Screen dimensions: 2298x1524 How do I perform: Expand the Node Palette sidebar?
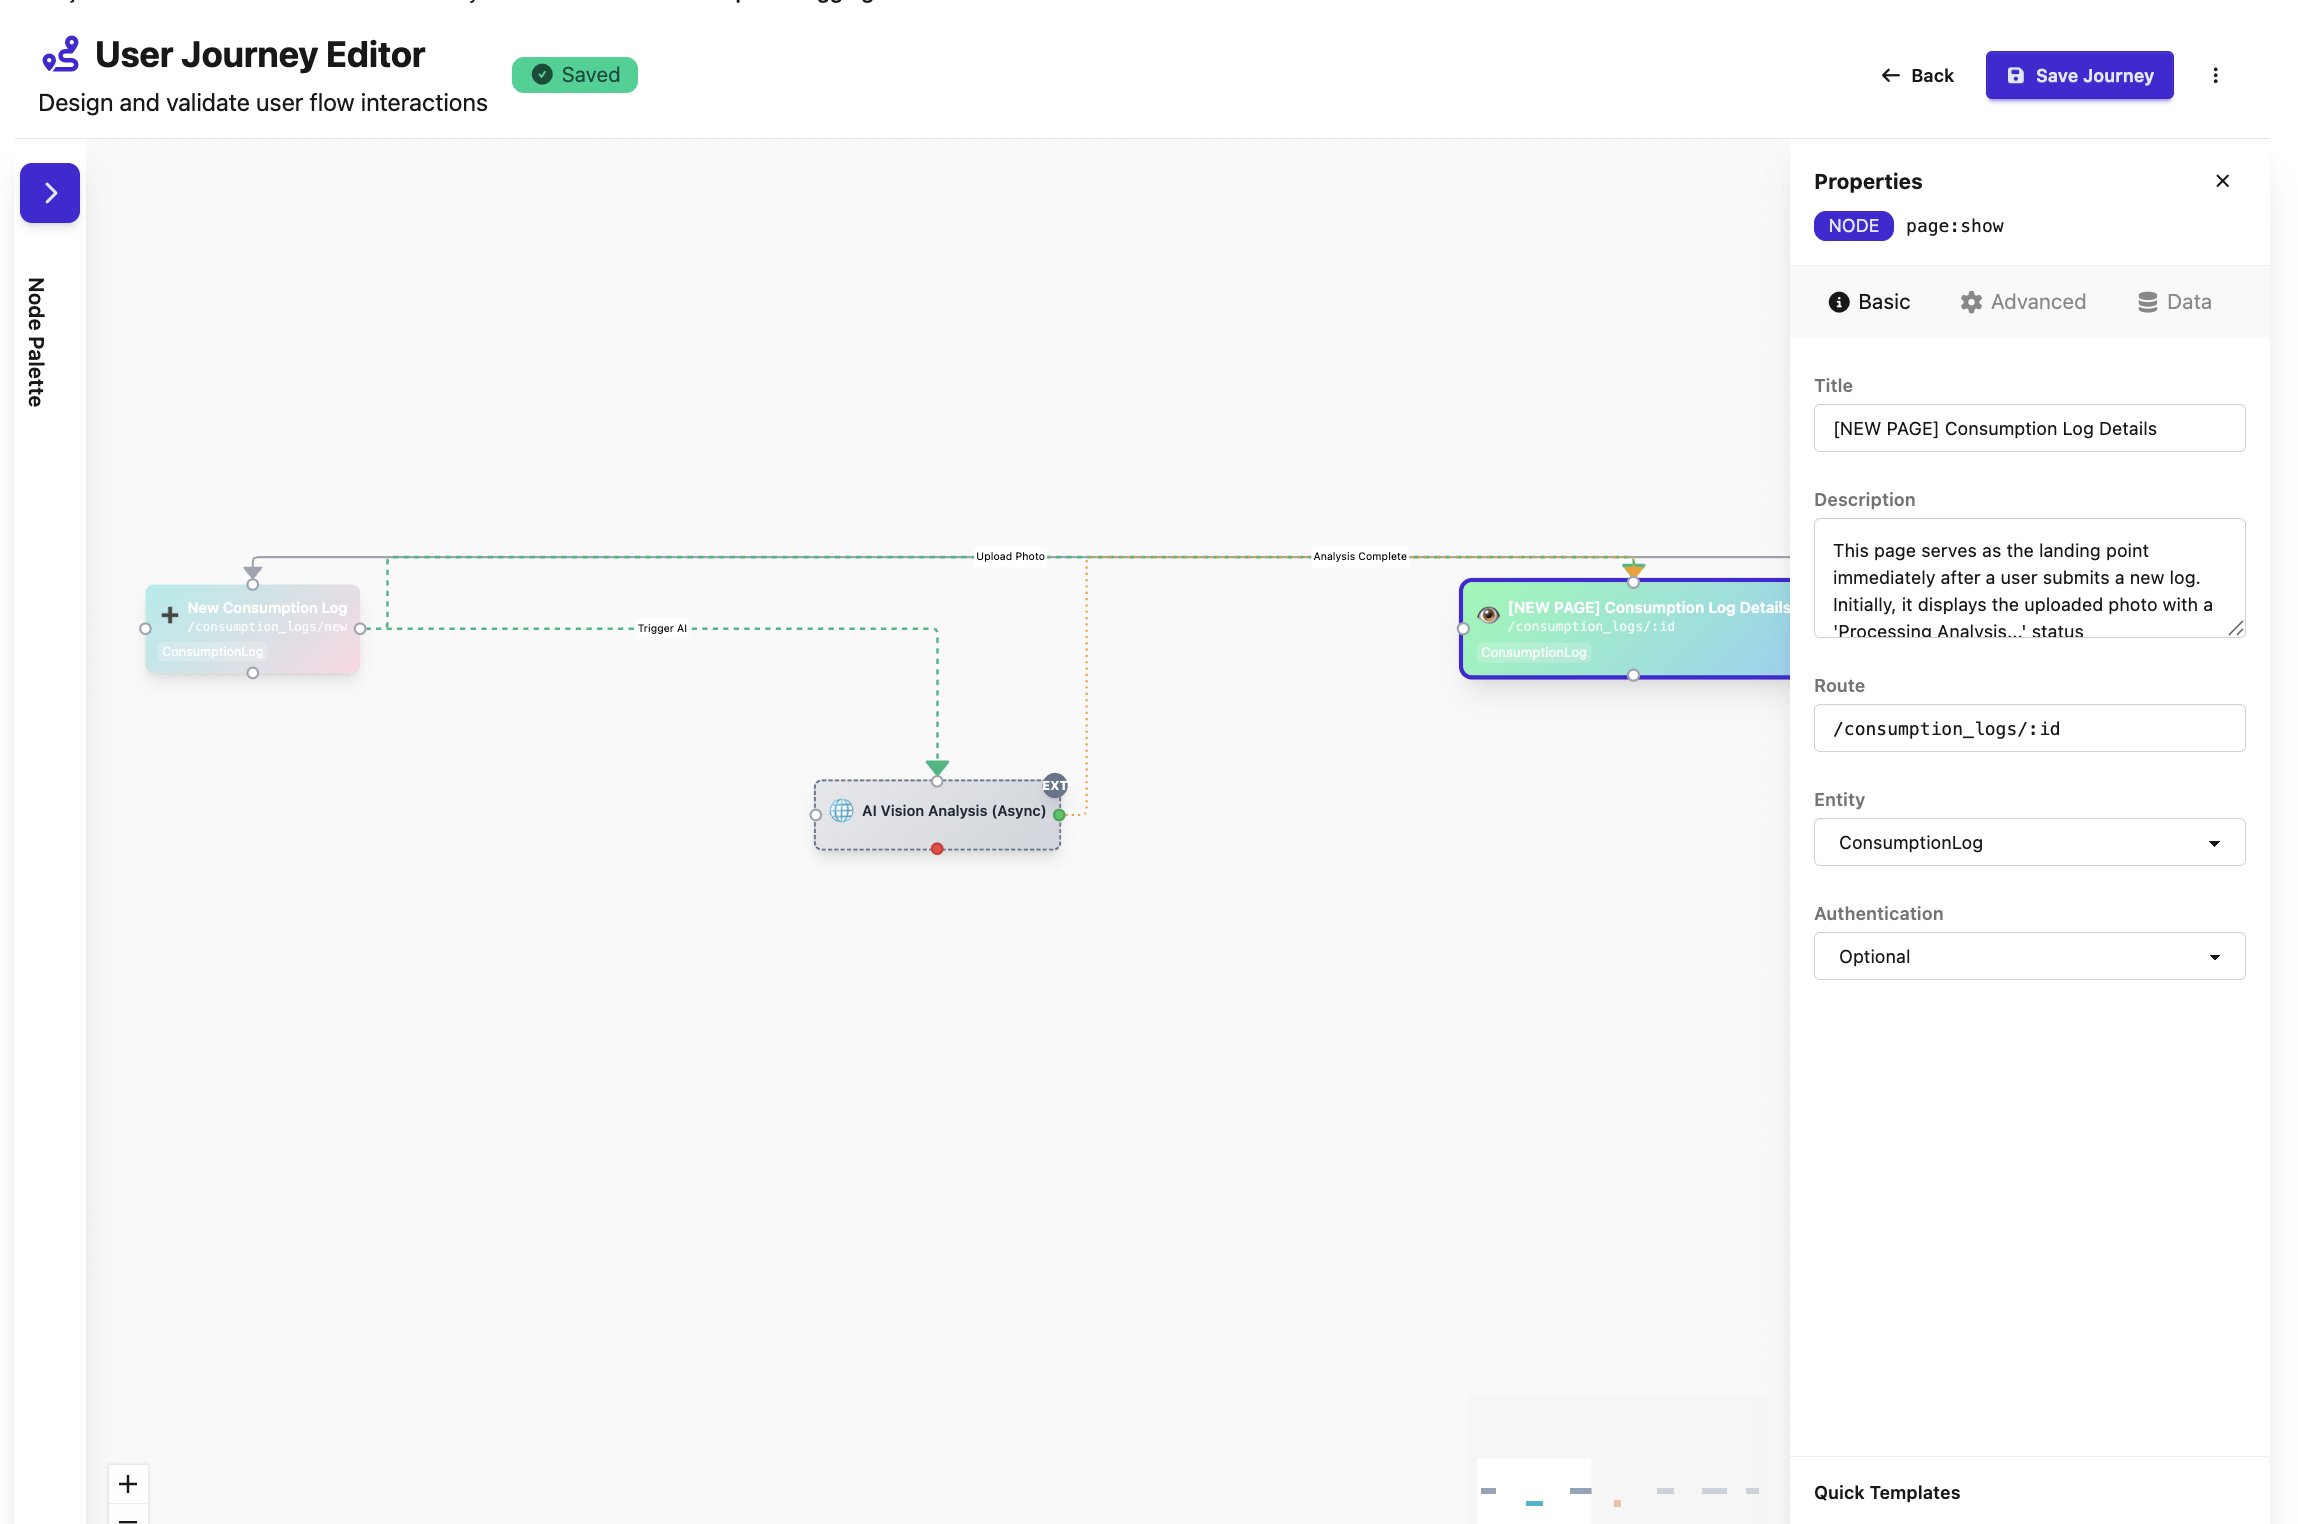click(x=49, y=193)
